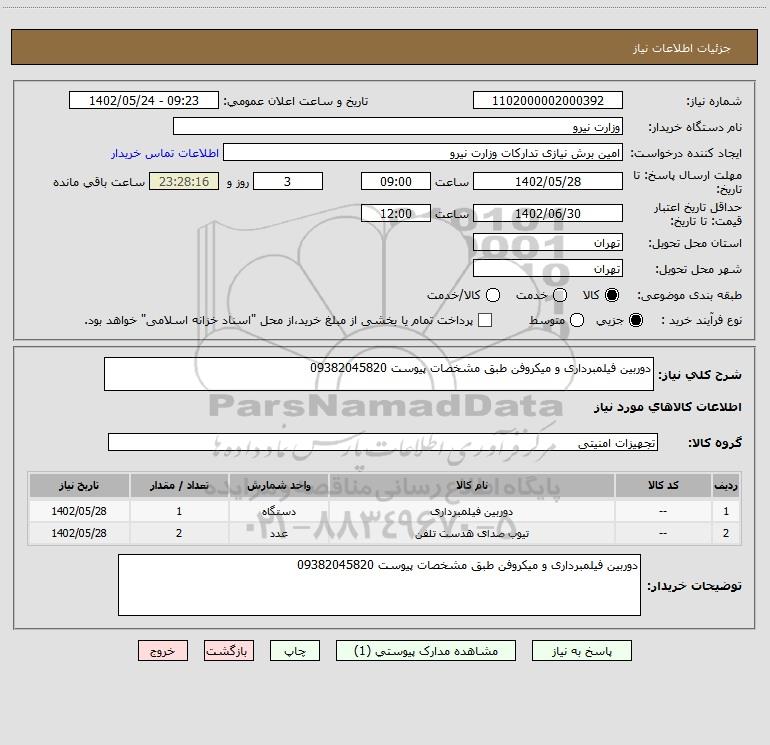Viewport: 770px width, 745px height.
Task: Click the جزئیات اطلاعات نیاز header title
Action: (x=682, y=48)
